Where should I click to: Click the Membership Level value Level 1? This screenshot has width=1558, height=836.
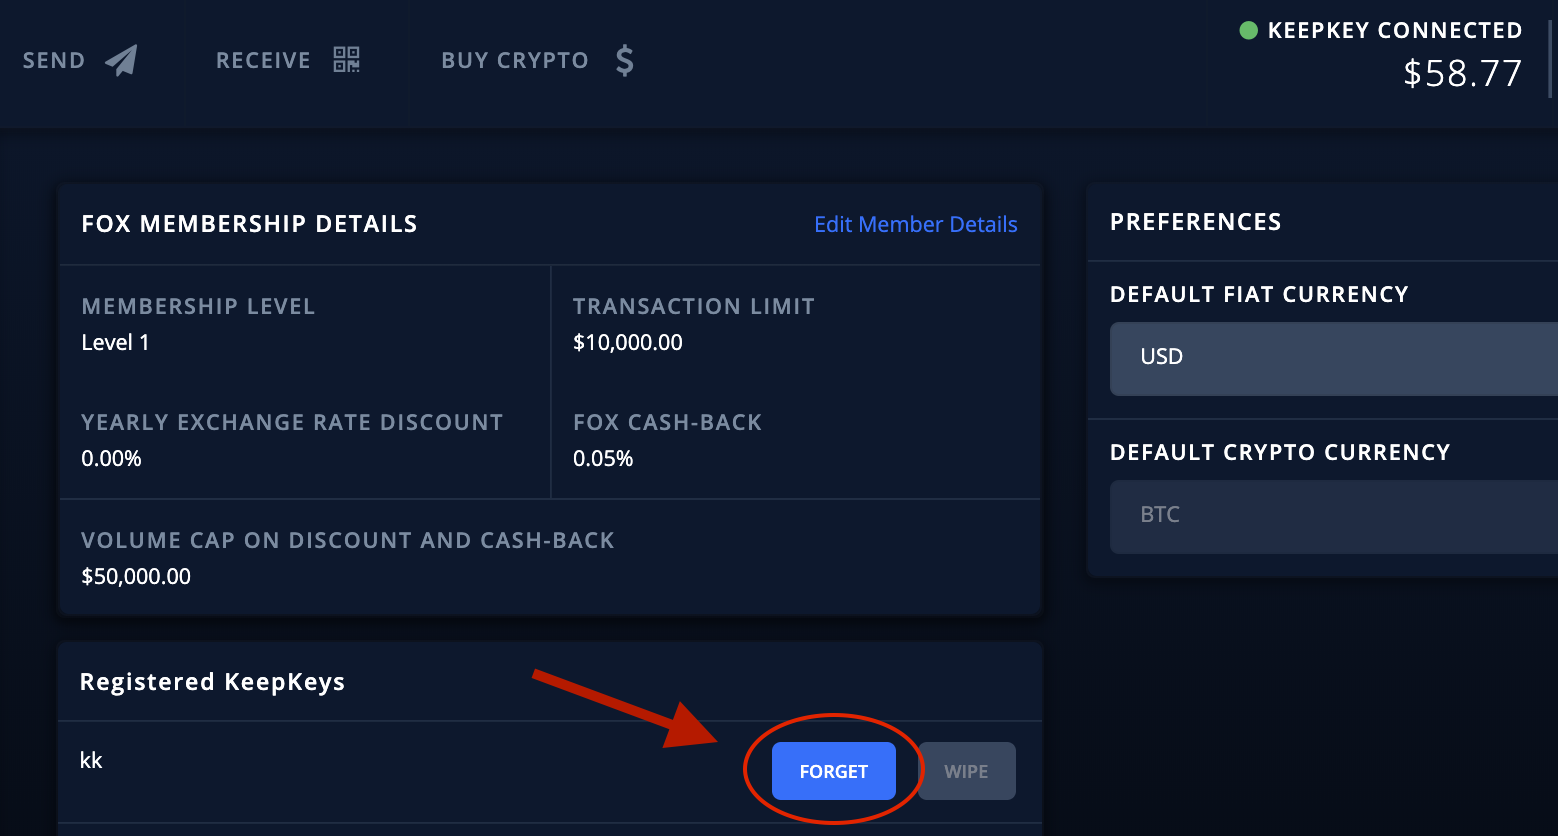(x=115, y=342)
